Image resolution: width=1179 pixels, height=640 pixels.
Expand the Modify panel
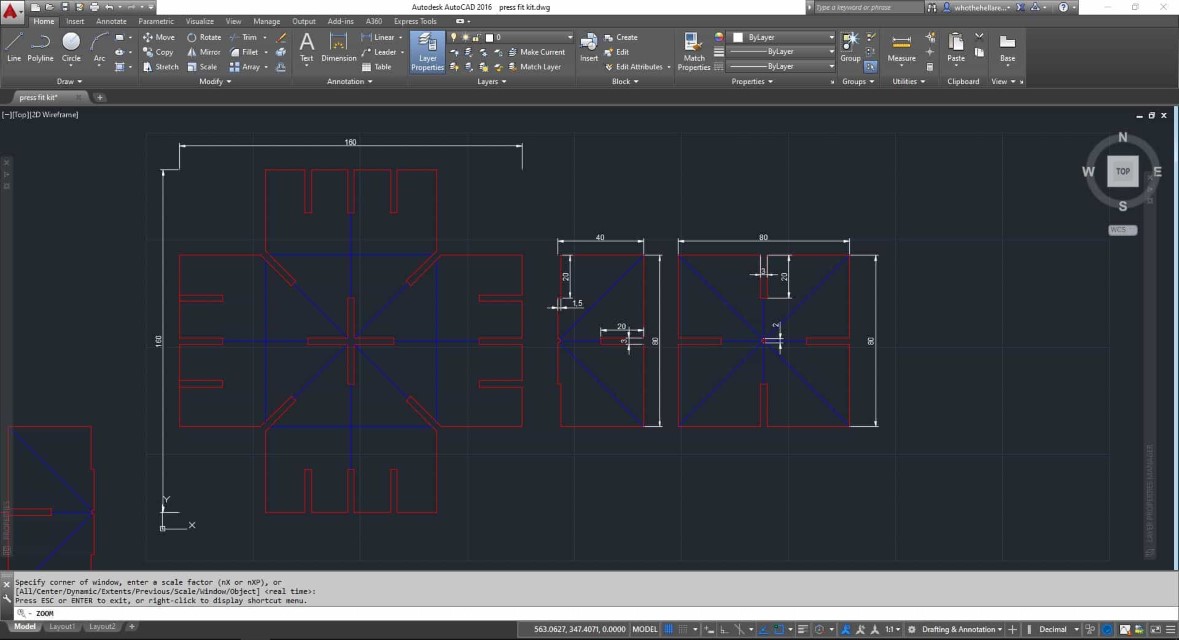(215, 81)
